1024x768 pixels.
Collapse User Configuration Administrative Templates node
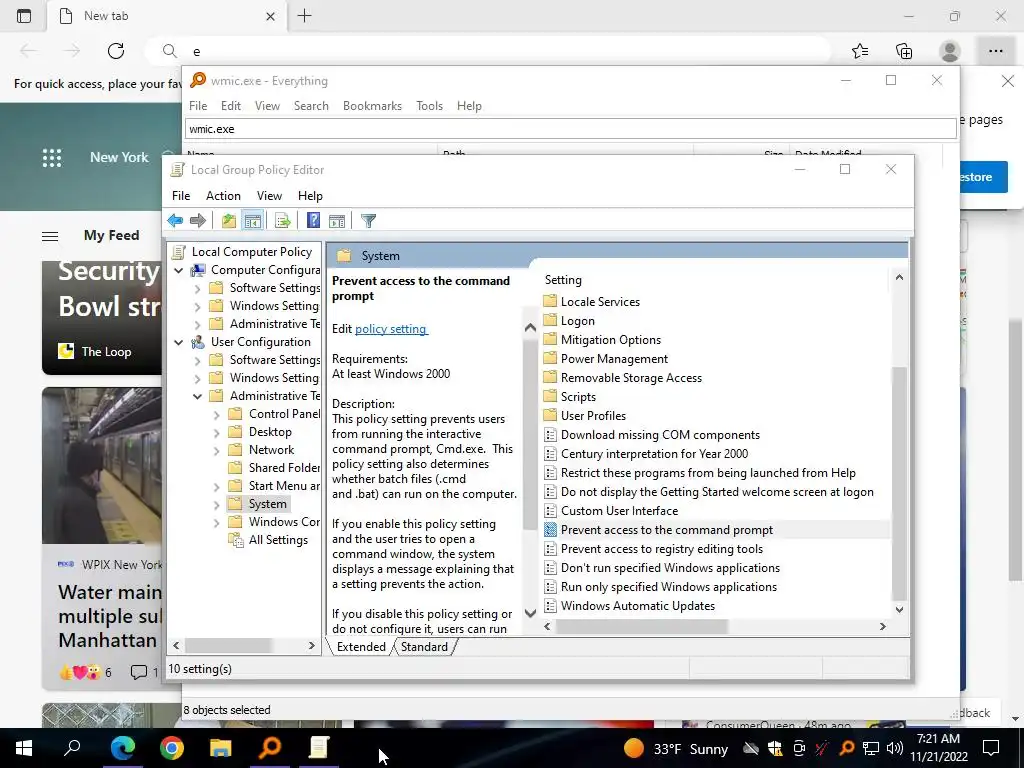click(x=197, y=396)
